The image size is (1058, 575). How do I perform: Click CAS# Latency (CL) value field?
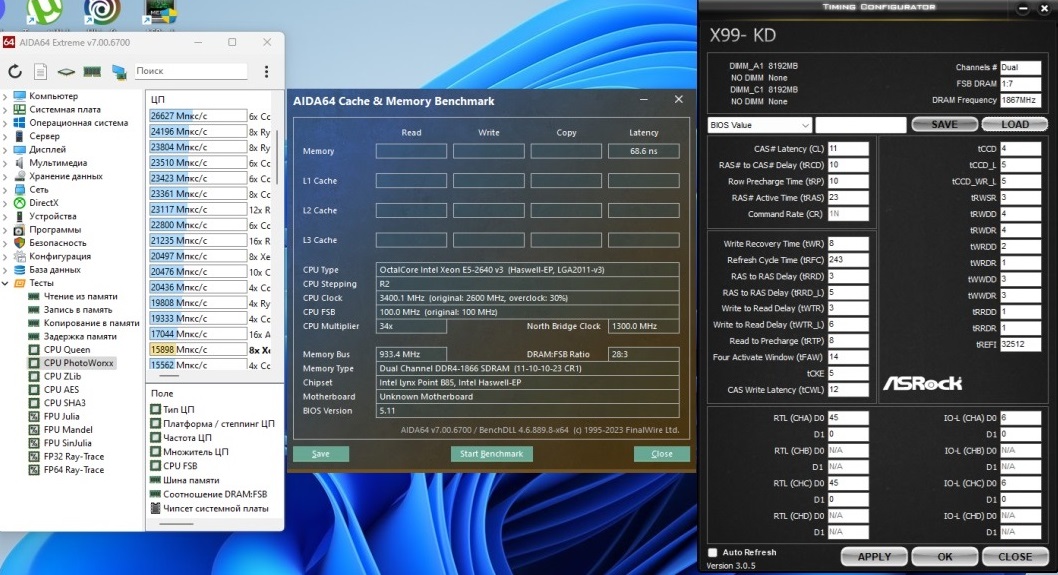[x=847, y=148]
